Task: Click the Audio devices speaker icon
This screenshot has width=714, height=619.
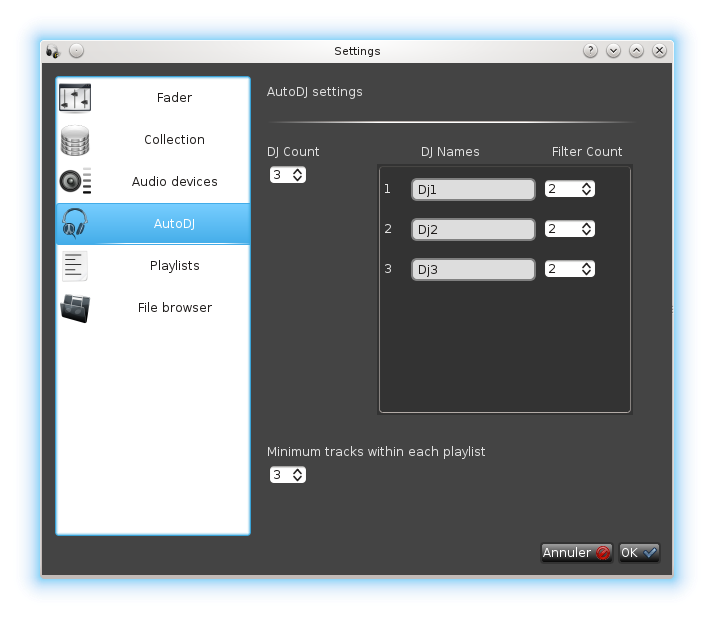Action: point(76,181)
